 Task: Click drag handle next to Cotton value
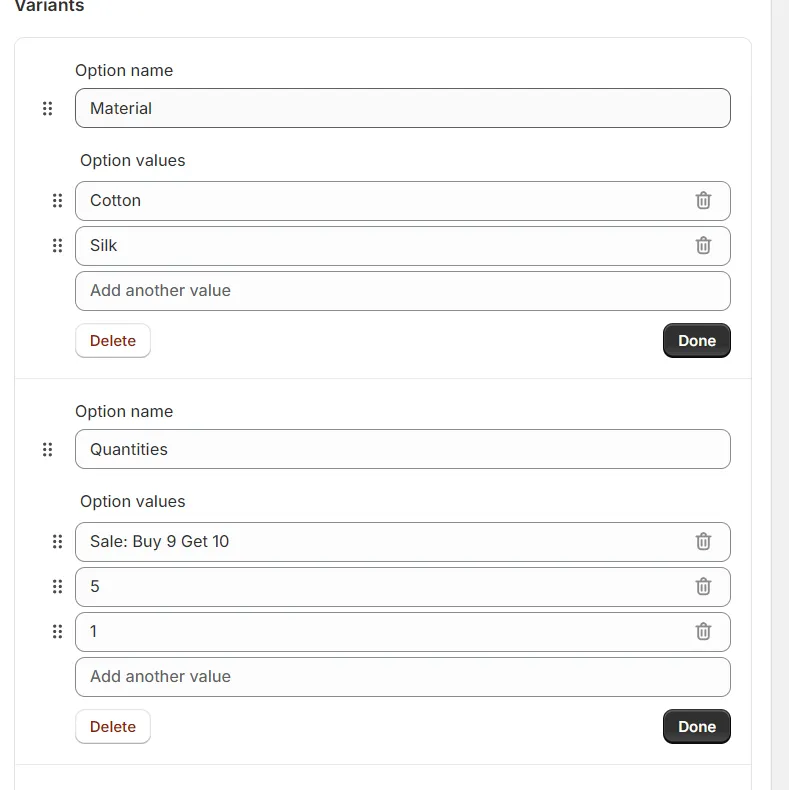[57, 201]
